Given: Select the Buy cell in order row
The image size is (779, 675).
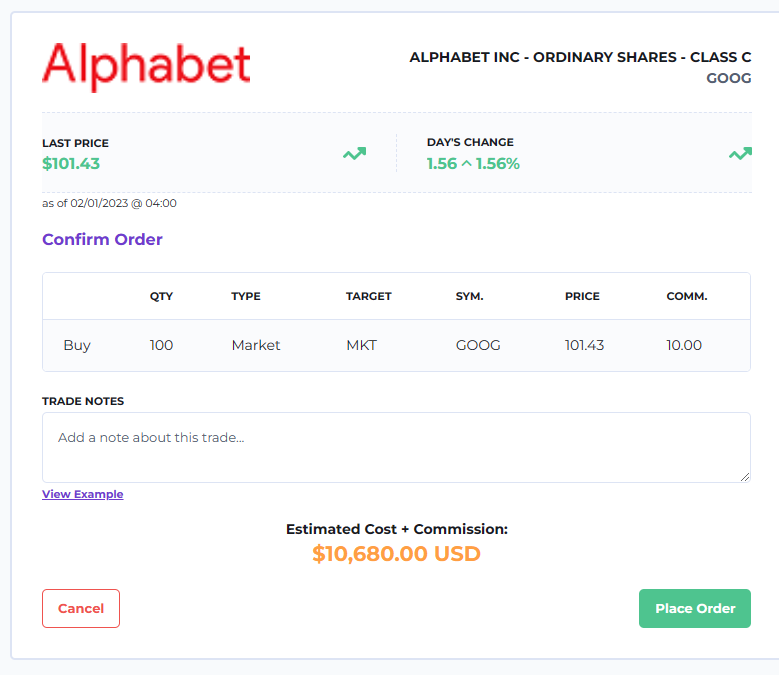Looking at the screenshot, I should click(x=77, y=345).
